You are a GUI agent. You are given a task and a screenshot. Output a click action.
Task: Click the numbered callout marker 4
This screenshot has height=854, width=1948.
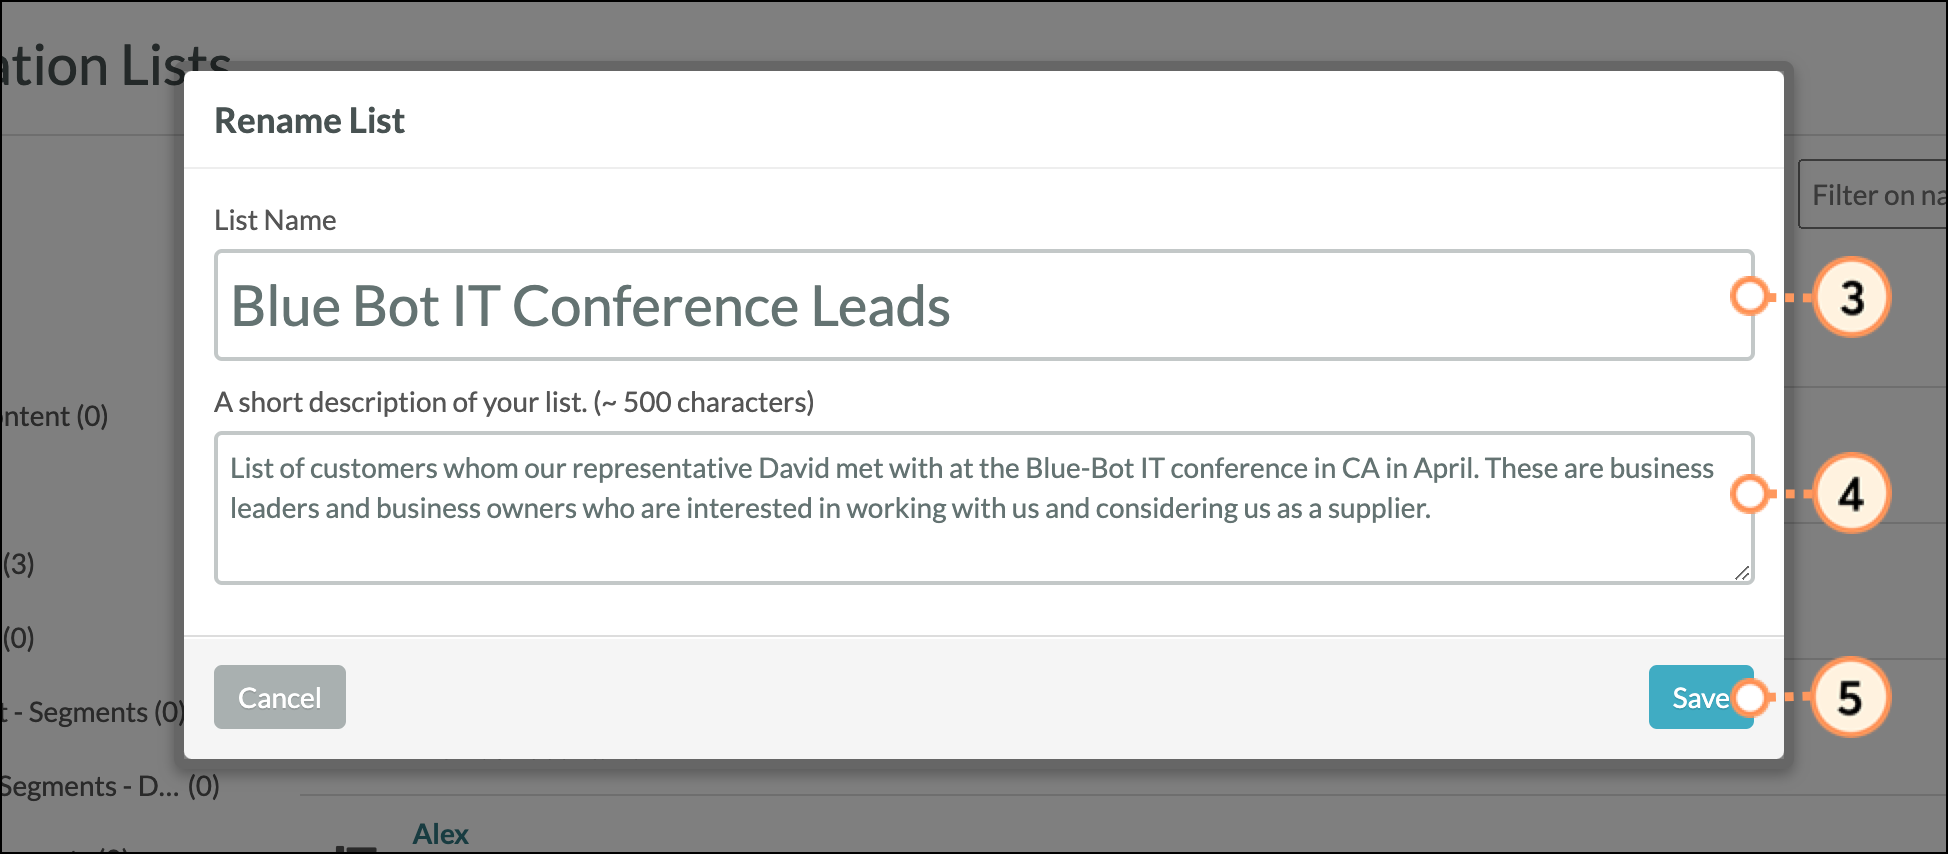(x=1852, y=494)
